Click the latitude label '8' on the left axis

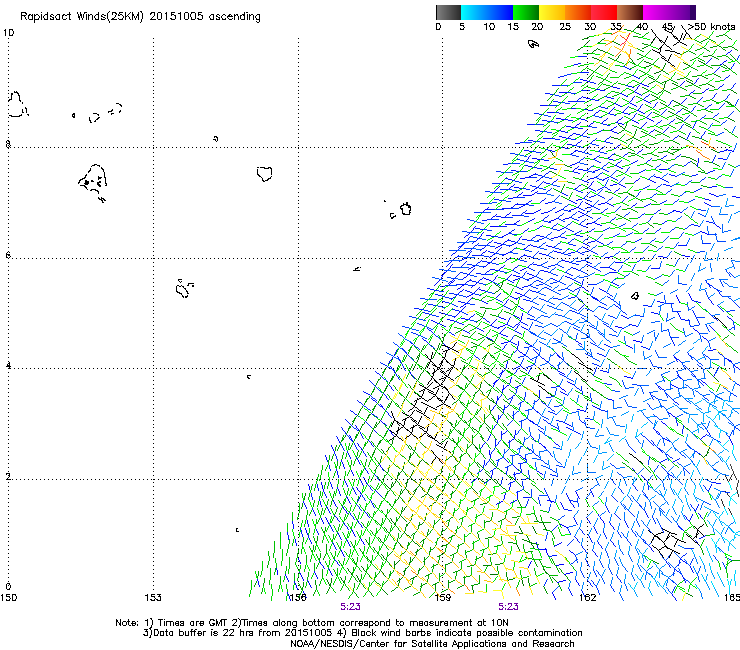point(8,144)
